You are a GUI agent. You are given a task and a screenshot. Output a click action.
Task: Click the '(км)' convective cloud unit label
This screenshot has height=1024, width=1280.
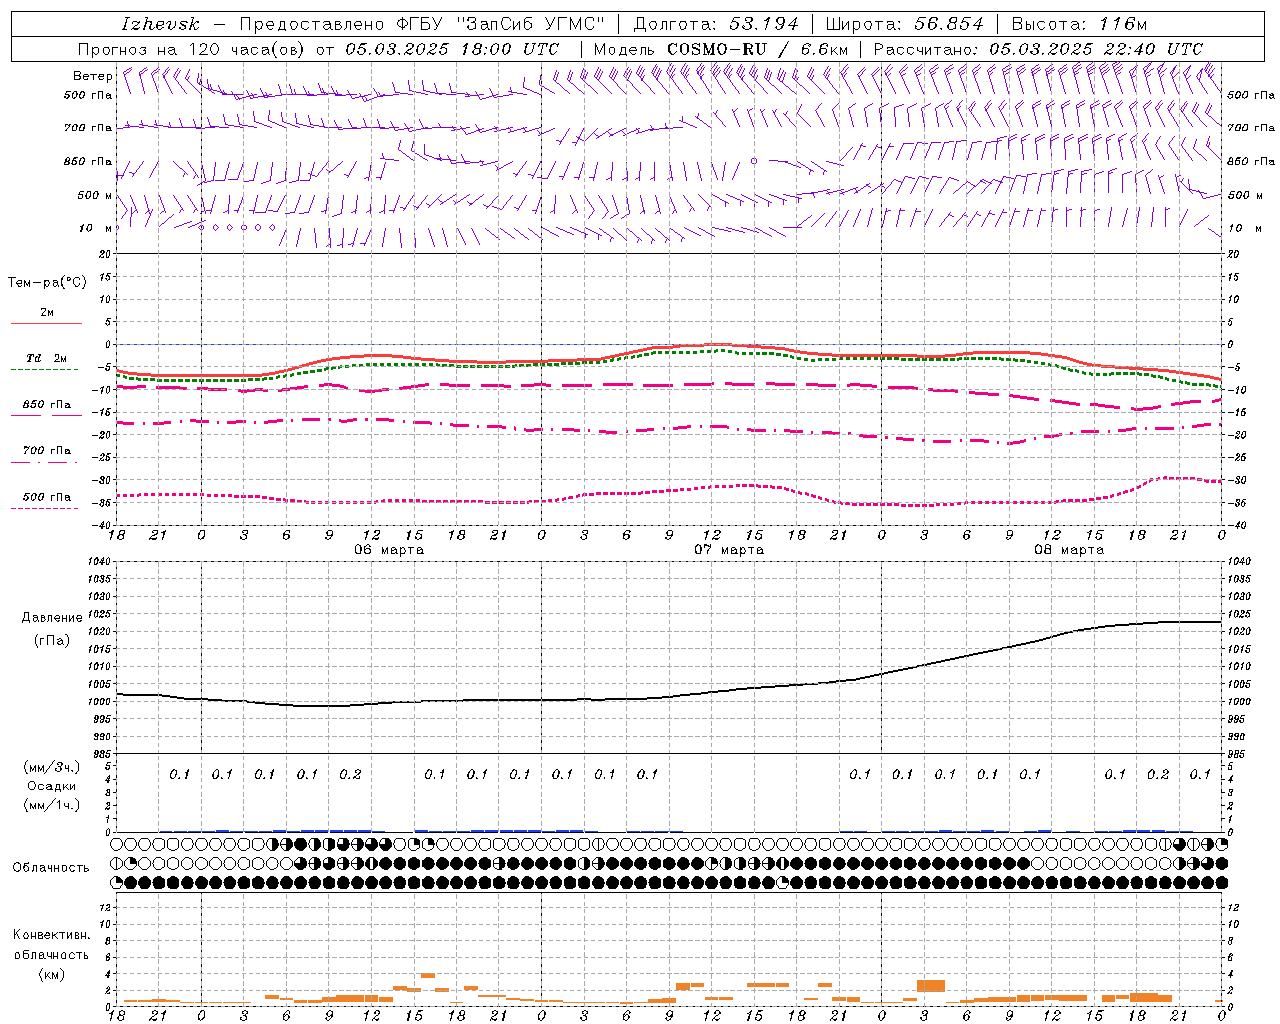coord(52,974)
